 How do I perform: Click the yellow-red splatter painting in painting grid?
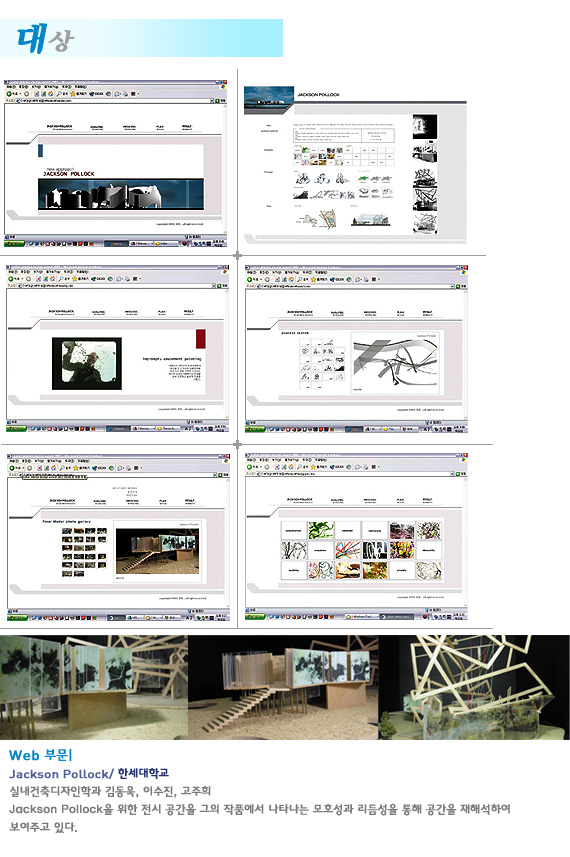point(402,550)
